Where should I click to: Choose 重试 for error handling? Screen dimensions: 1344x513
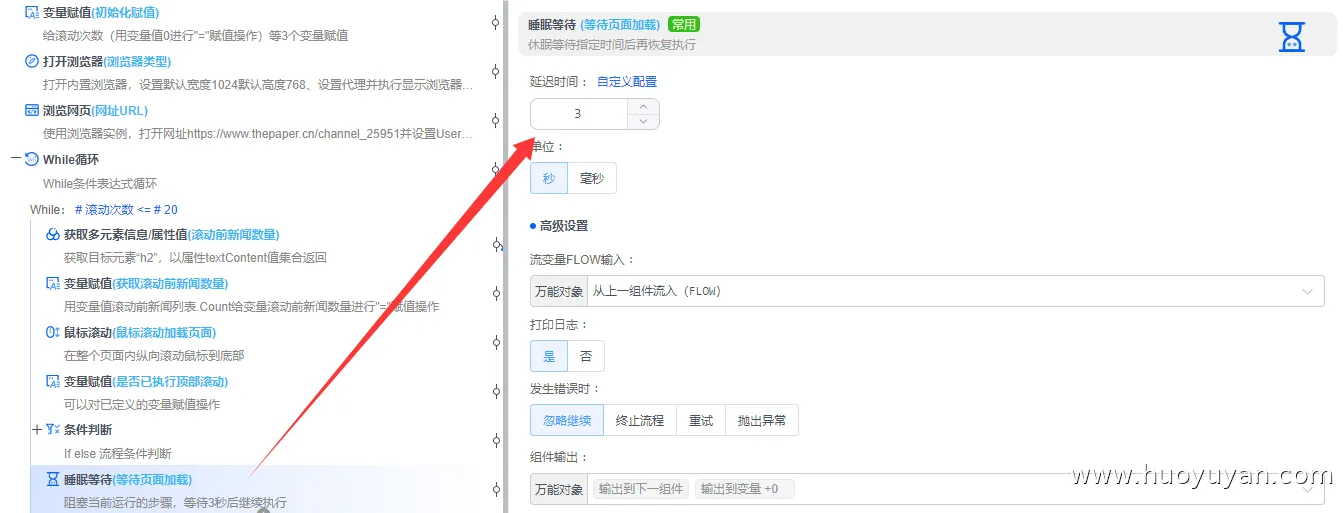(701, 420)
